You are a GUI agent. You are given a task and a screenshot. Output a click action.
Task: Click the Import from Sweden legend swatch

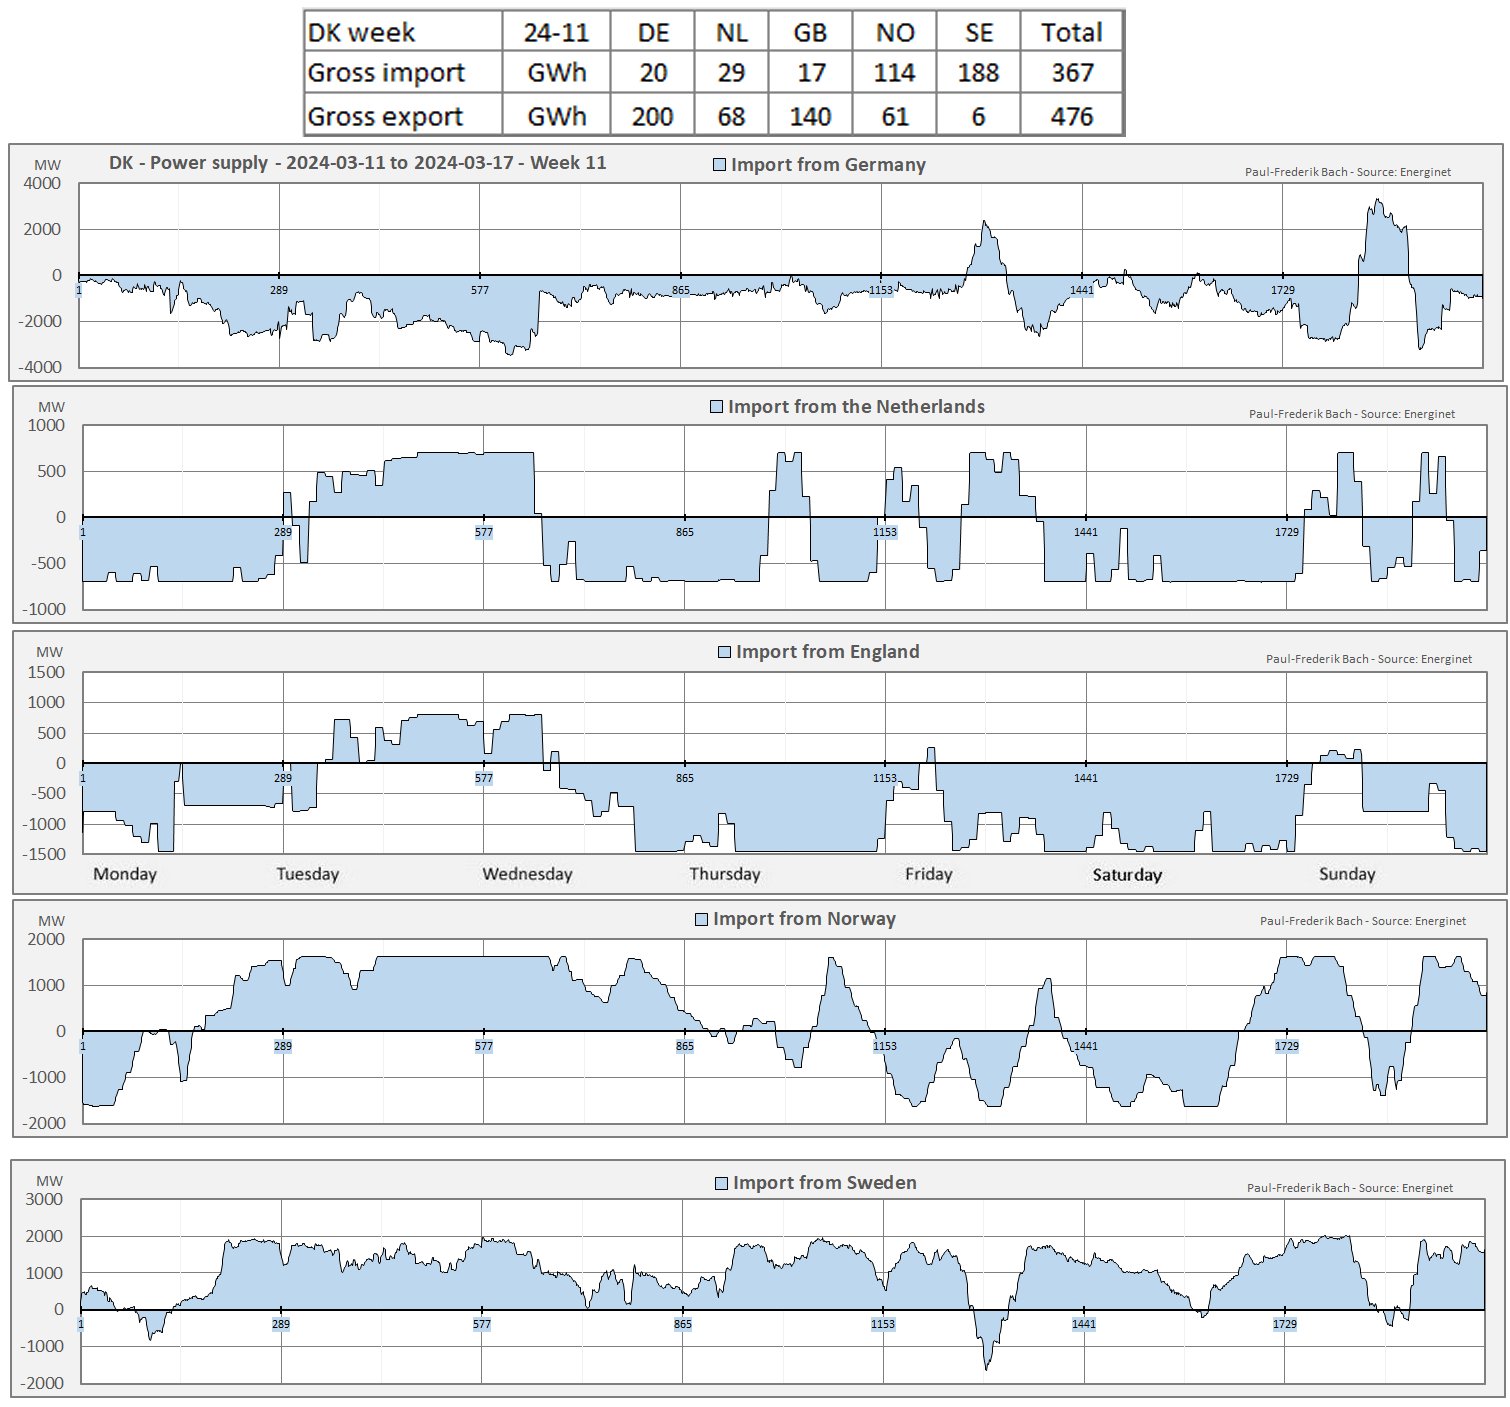point(721,1183)
